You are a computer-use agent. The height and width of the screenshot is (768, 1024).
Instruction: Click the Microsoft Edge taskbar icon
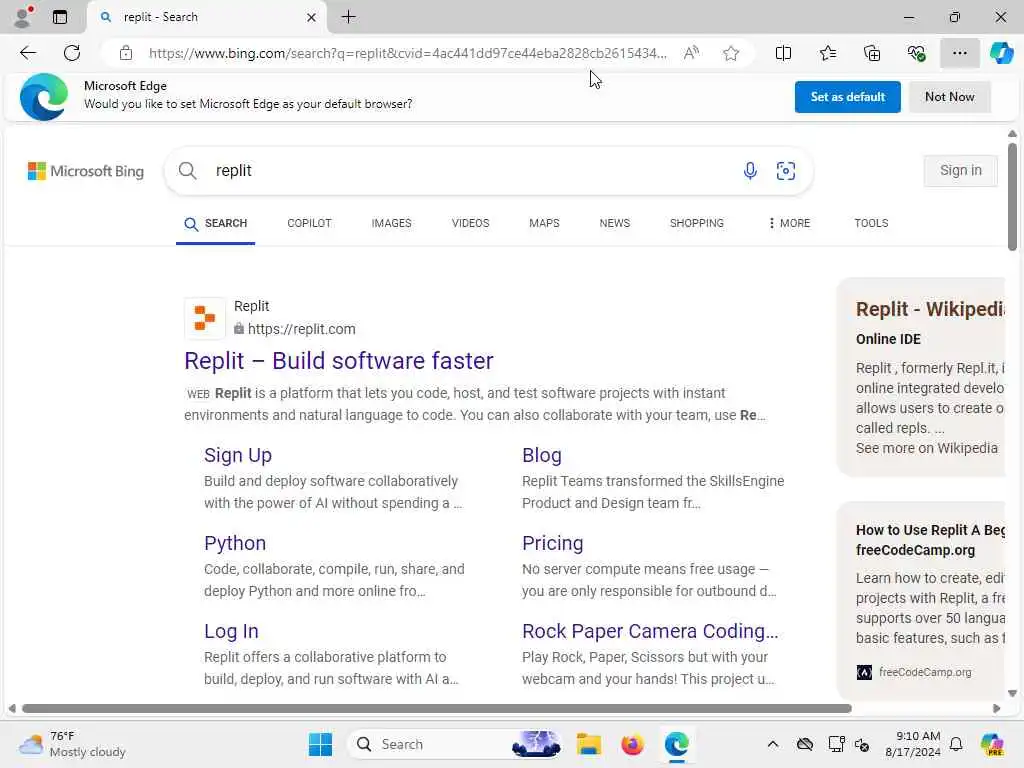(x=677, y=744)
